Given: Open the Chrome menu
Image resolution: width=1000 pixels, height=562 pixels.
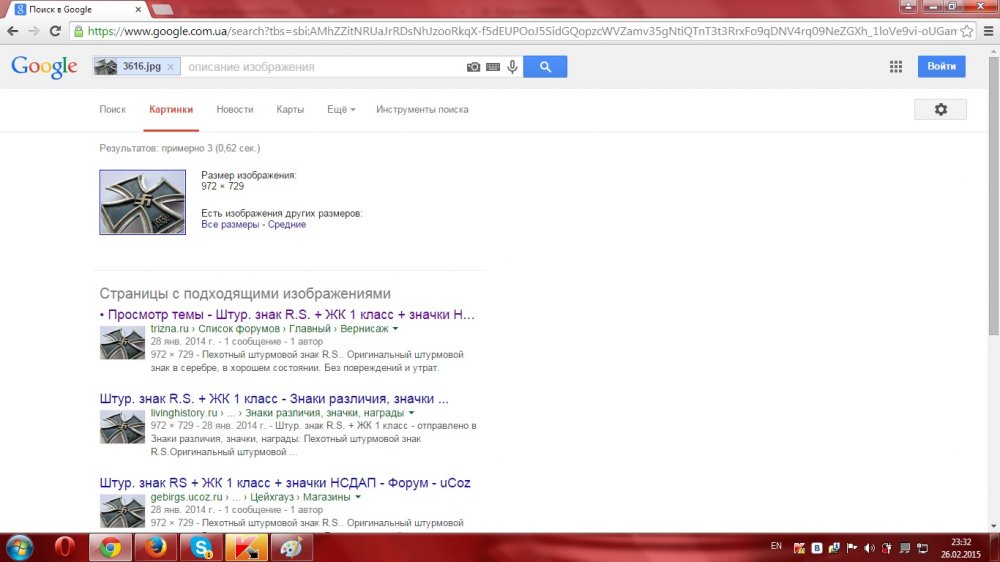Looking at the screenshot, I should click(989, 31).
